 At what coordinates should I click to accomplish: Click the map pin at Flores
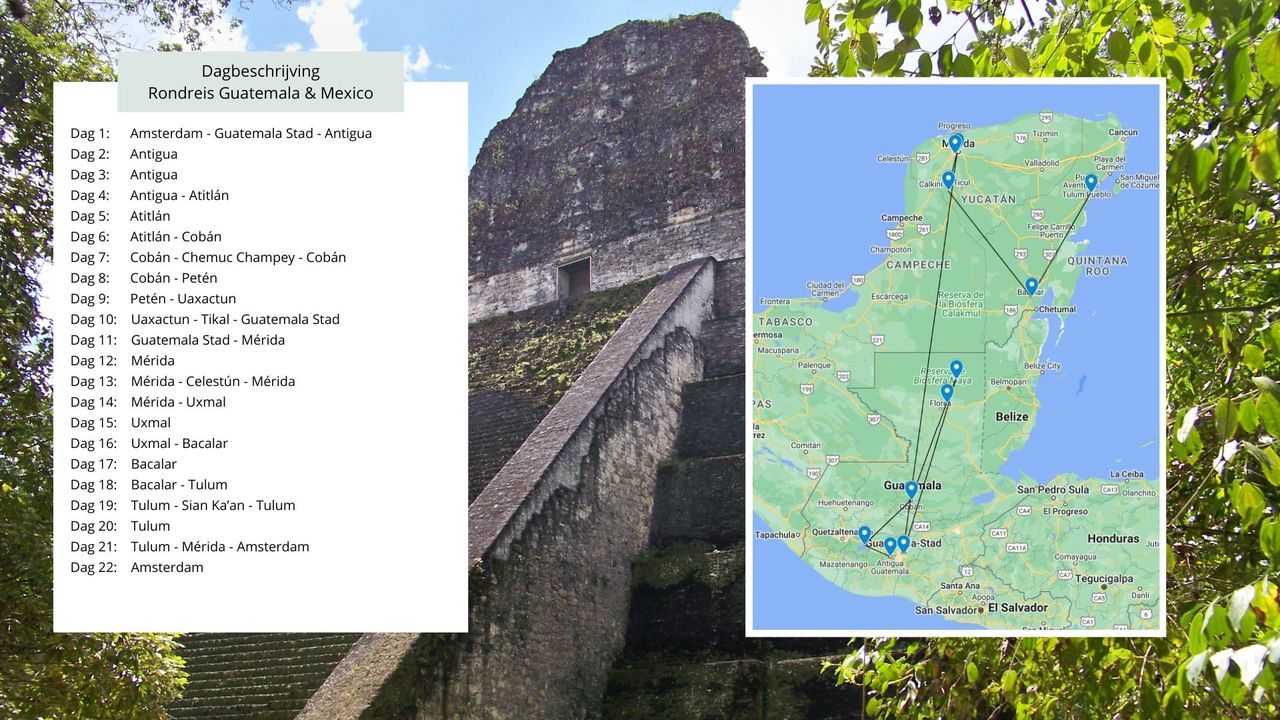tap(947, 393)
